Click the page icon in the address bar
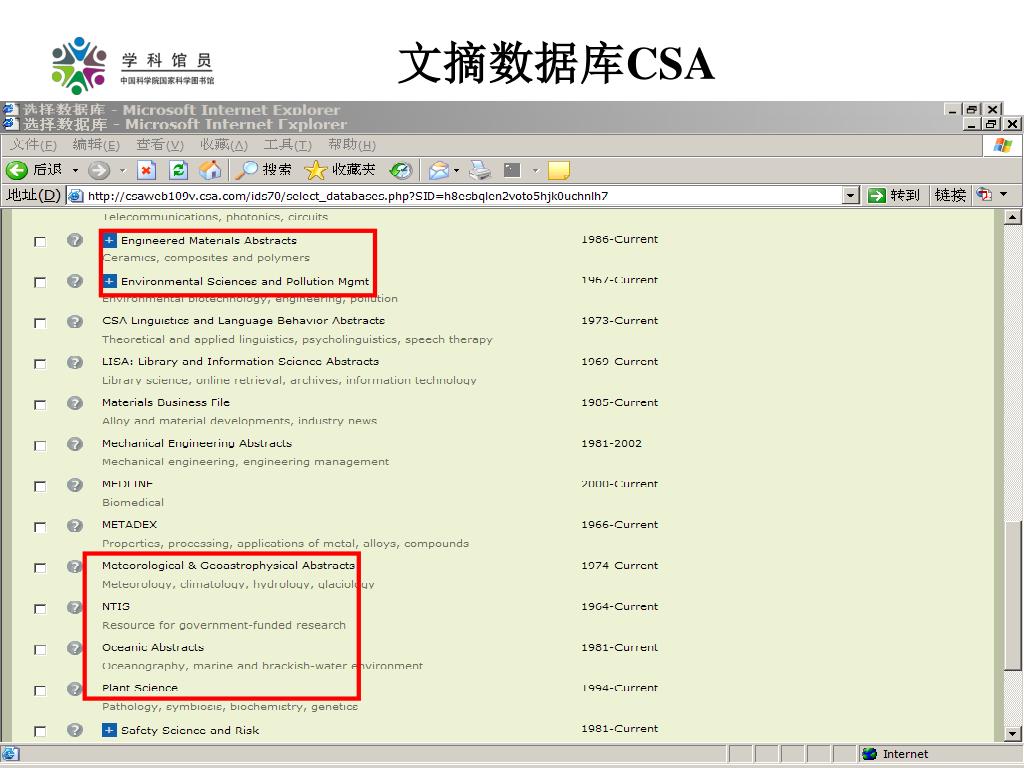1024x768 pixels. tap(76, 196)
